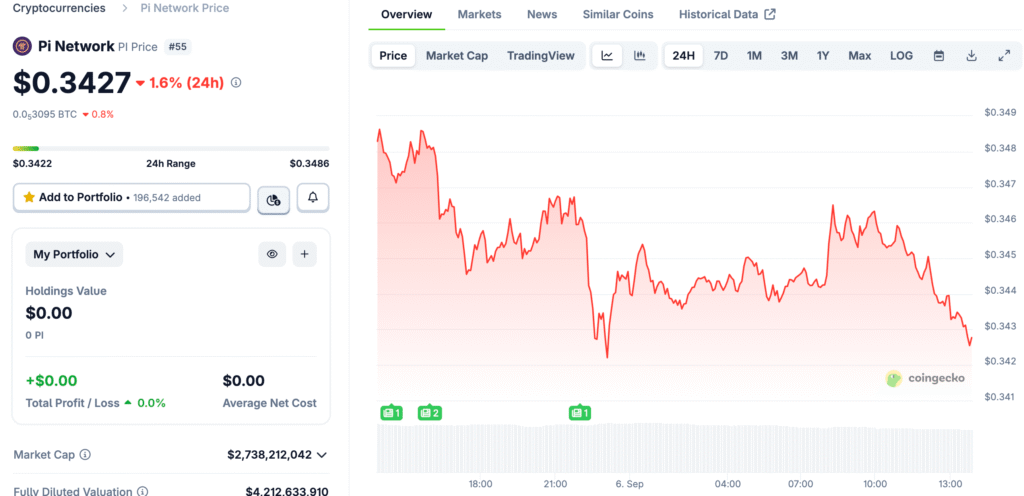This screenshot has width=1024, height=496.
Task: Select the Price chart toggle
Action: [393, 56]
